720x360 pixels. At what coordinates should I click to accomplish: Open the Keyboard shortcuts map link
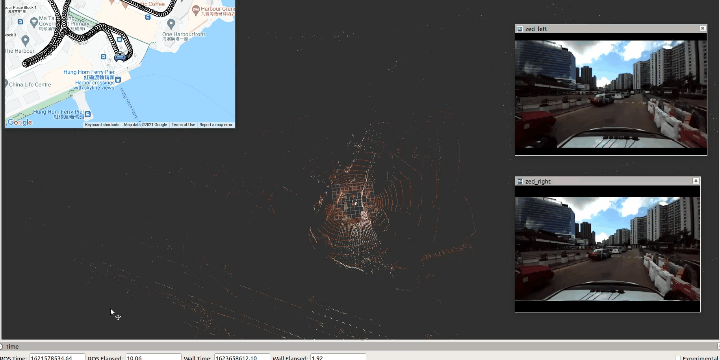[x=101, y=124]
